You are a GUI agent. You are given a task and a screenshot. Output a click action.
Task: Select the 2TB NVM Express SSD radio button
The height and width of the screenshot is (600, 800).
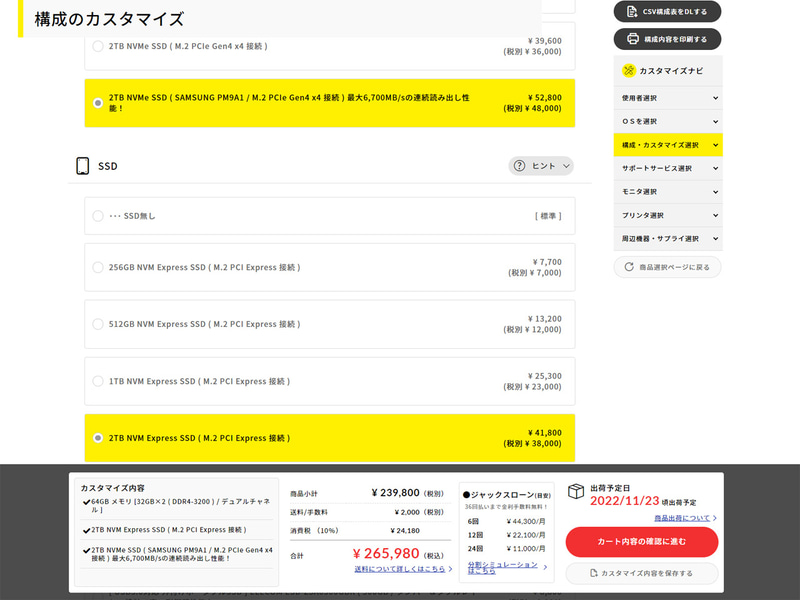point(98,438)
